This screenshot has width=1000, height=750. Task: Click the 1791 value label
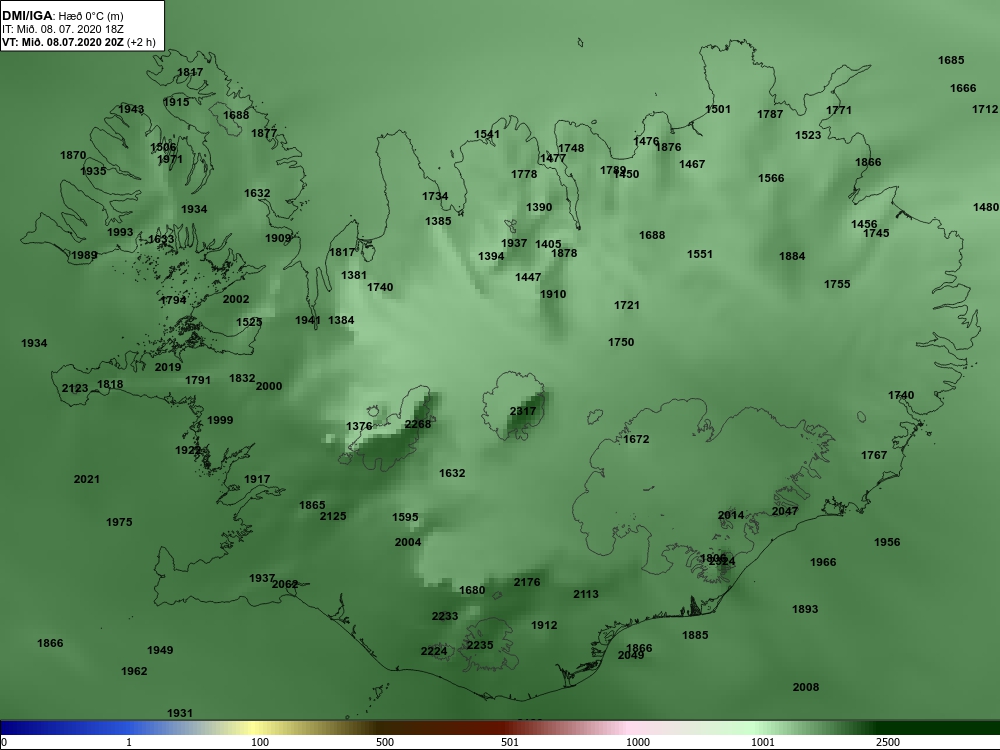(198, 380)
